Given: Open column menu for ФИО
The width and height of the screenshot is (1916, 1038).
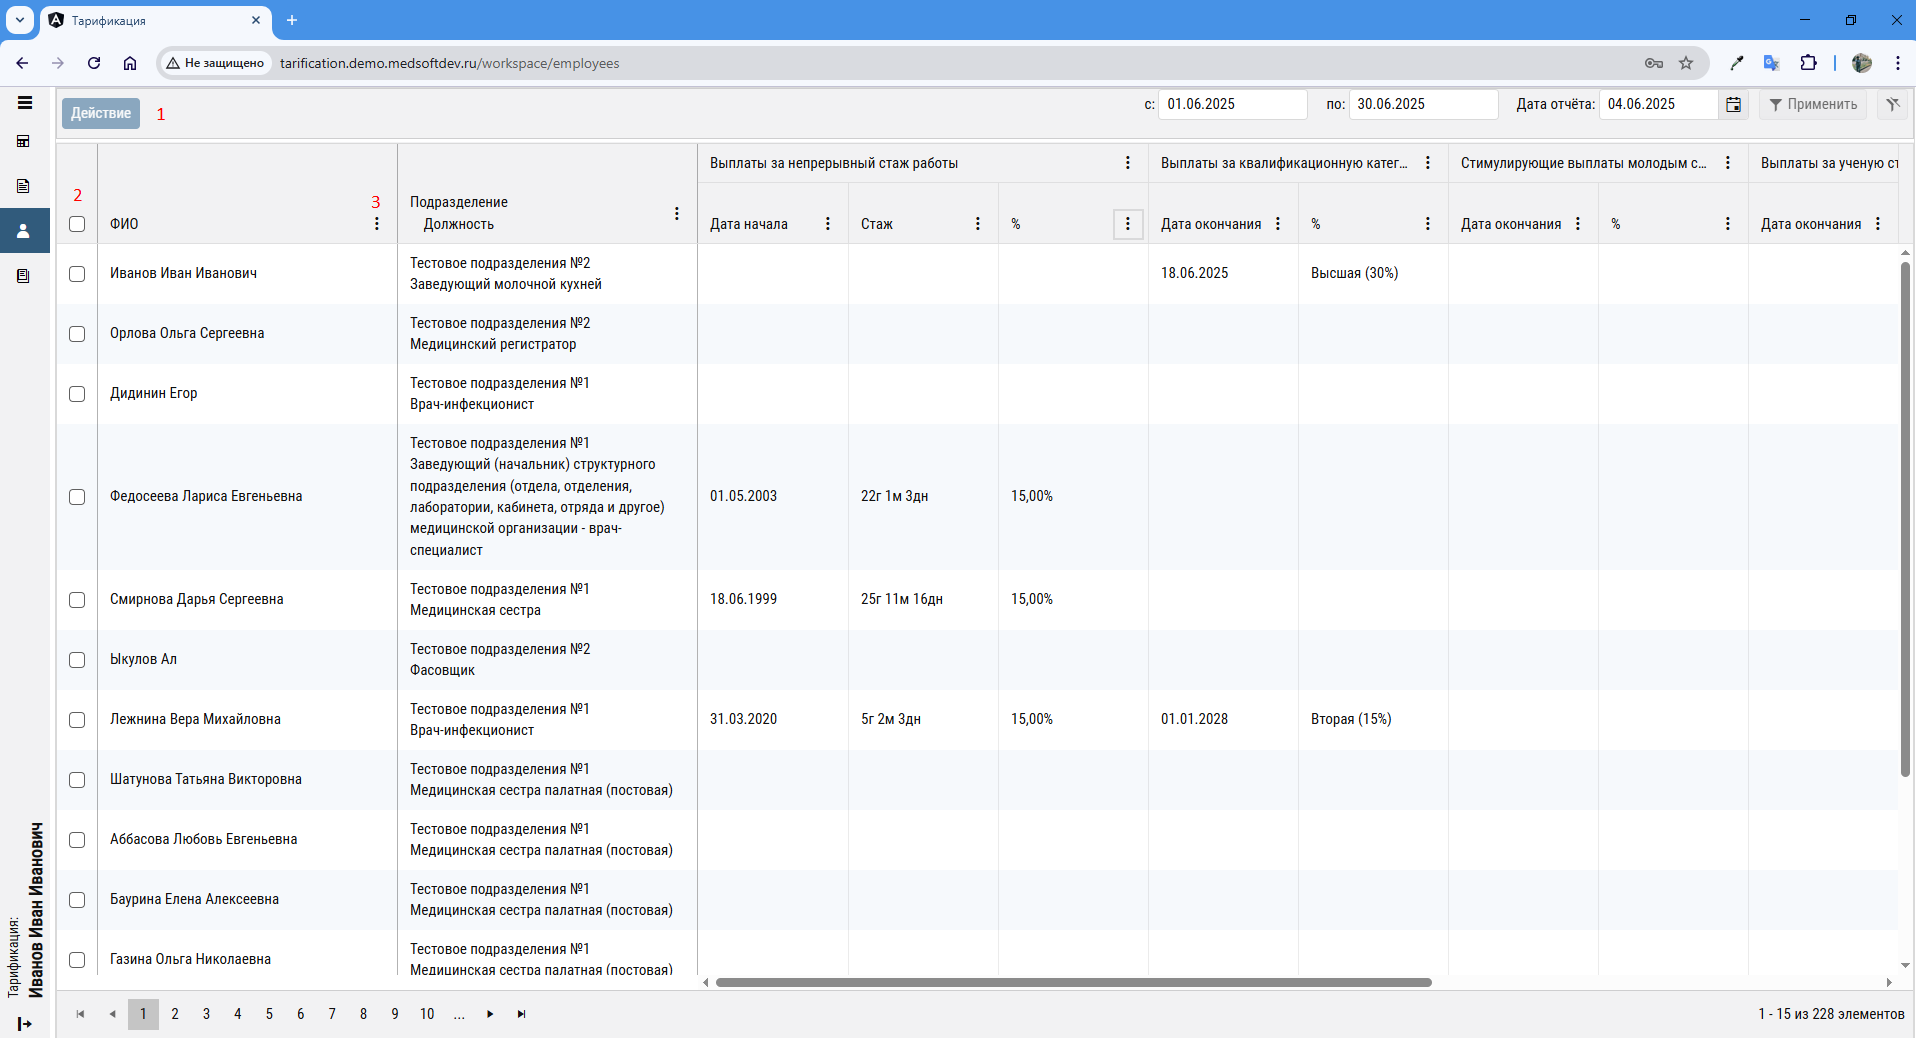Looking at the screenshot, I should pos(377,224).
